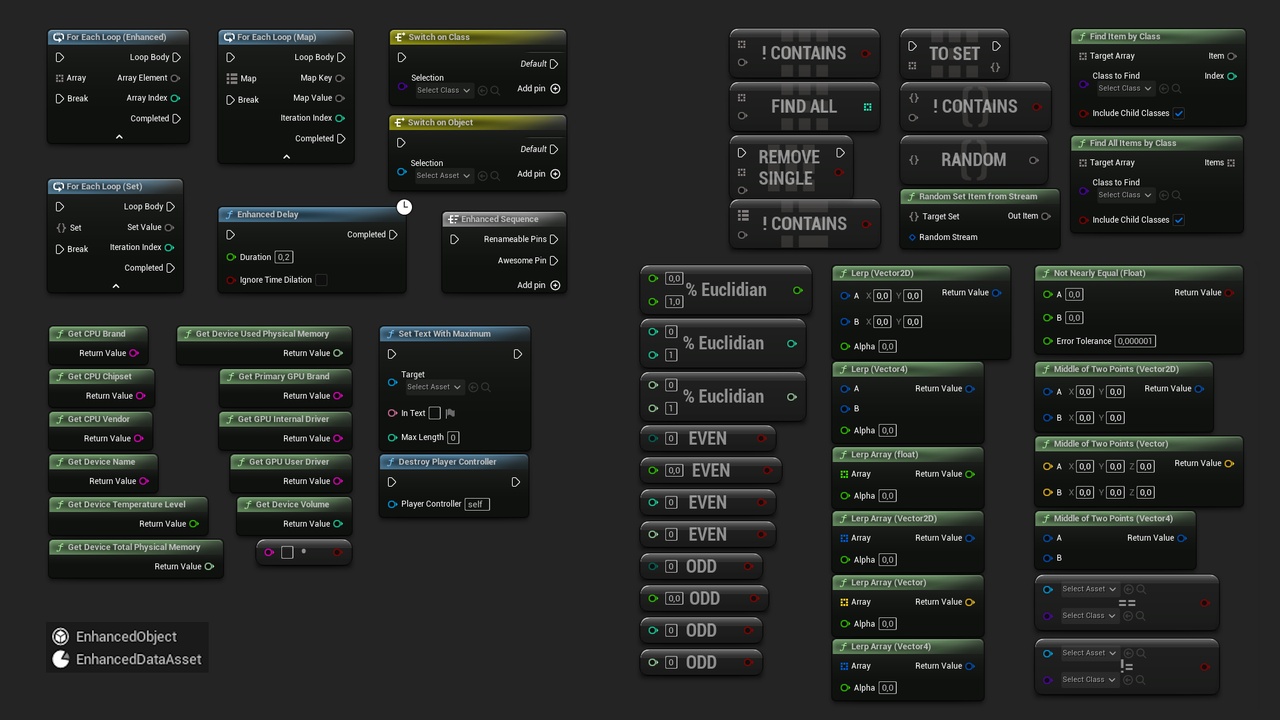Click Index output pin on Find Item by Class
Image resolution: width=1280 pixels, height=720 pixels.
pos(1232,76)
